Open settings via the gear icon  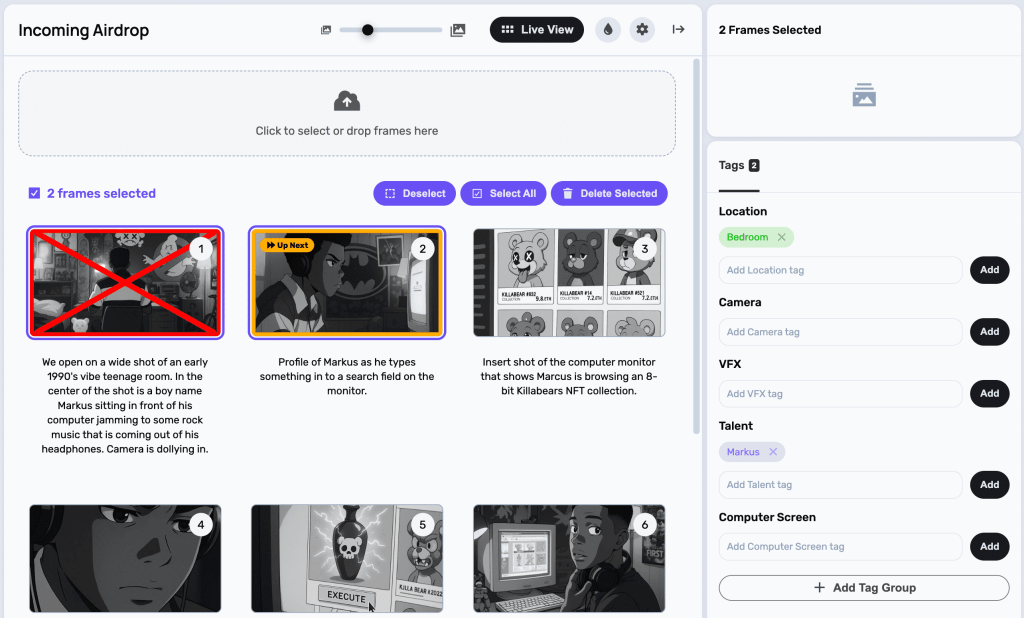click(x=642, y=30)
